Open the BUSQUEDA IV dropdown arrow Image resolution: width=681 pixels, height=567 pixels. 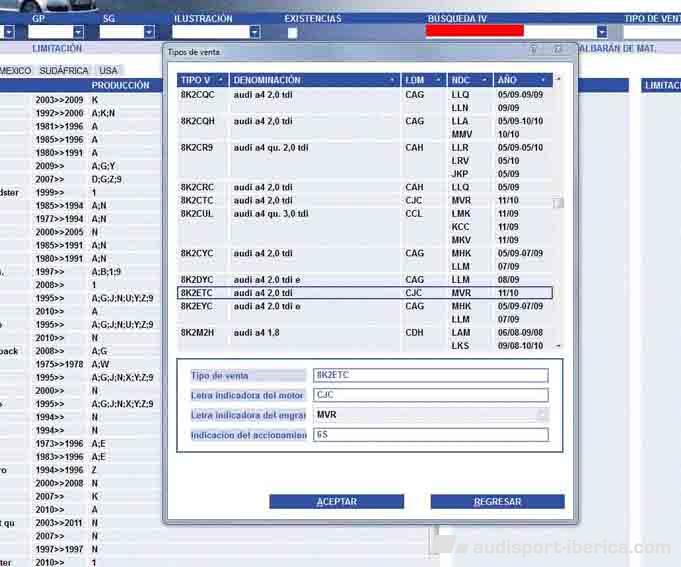pos(602,32)
